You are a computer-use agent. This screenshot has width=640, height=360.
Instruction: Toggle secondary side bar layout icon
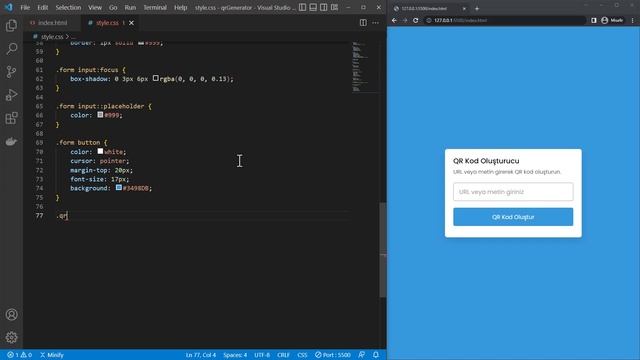coord(324,7)
